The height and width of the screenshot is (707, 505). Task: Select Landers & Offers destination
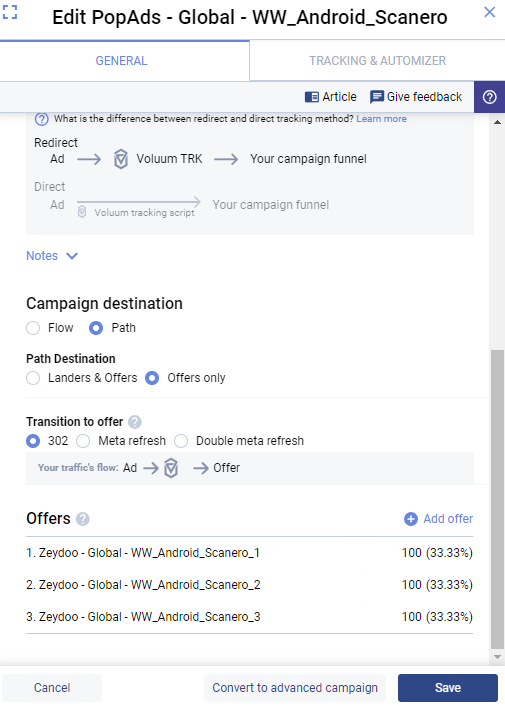(33, 378)
